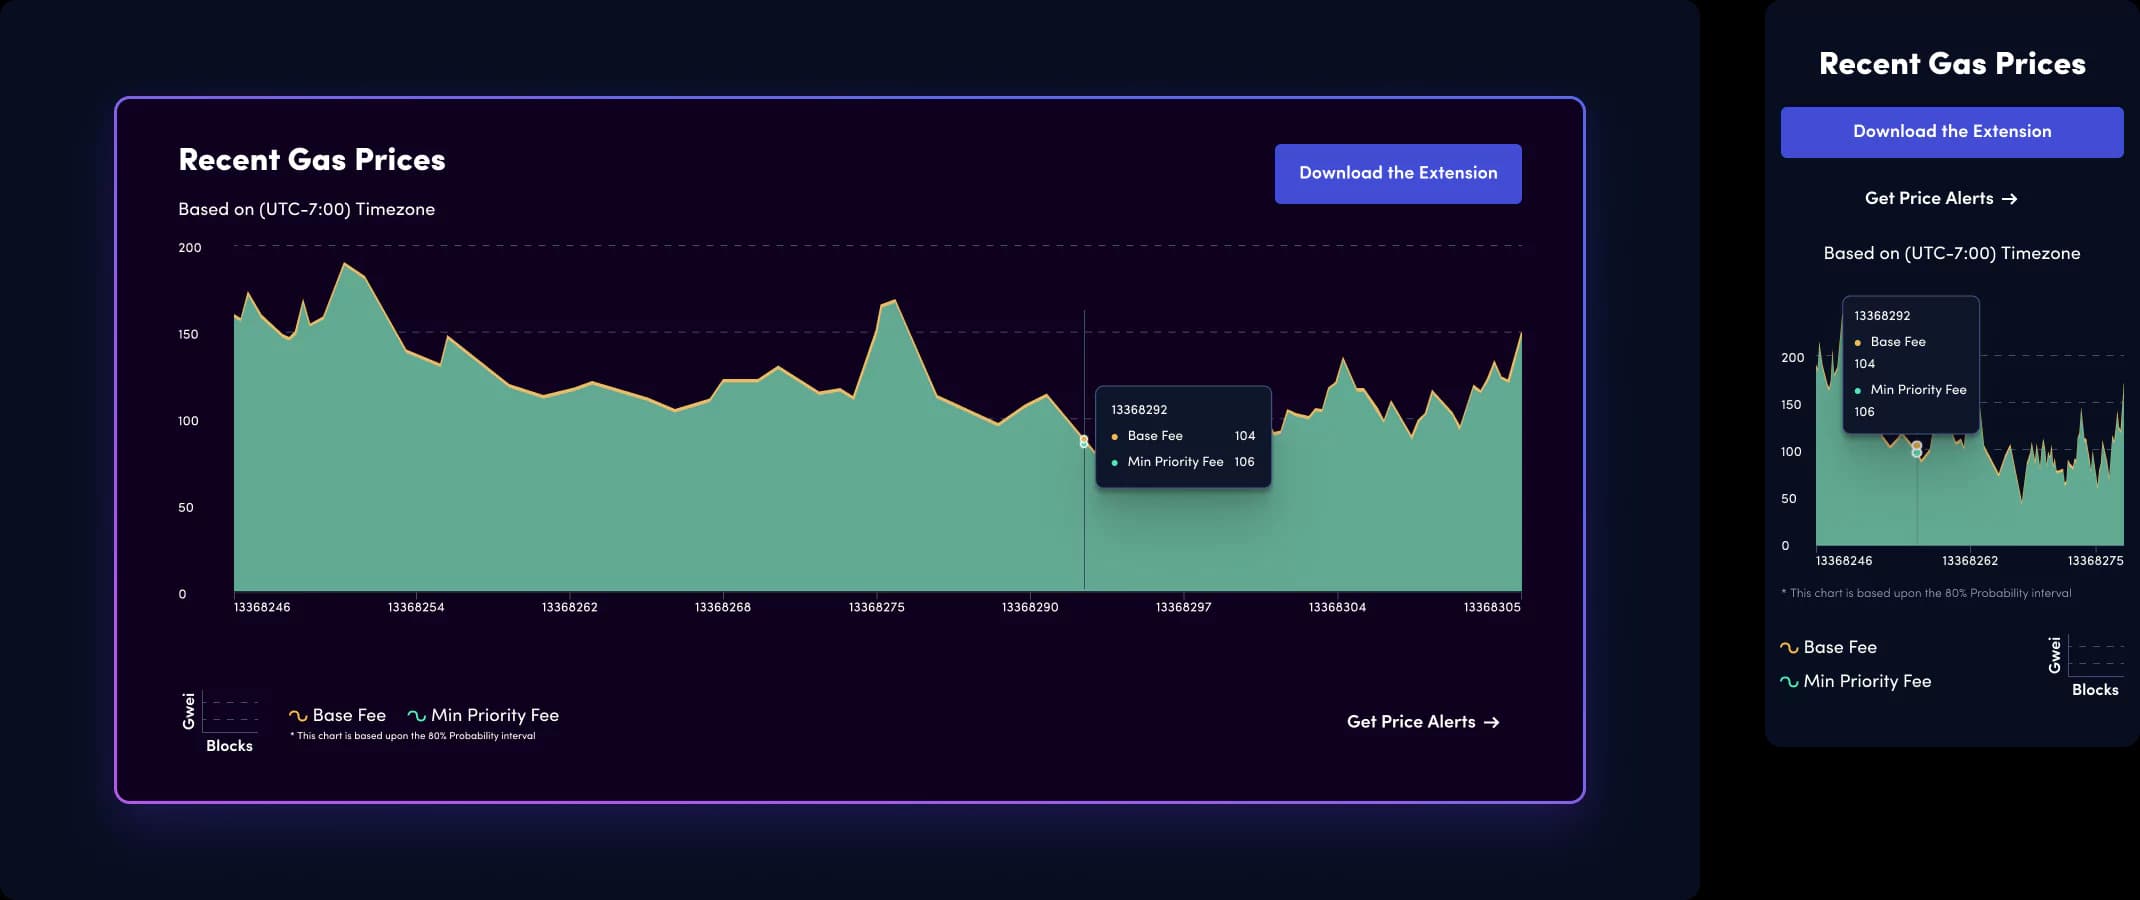Click Min Priority Fee wave icon in desktop legend
This screenshot has height=900, width=2140.
pyautogui.click(x=417, y=716)
